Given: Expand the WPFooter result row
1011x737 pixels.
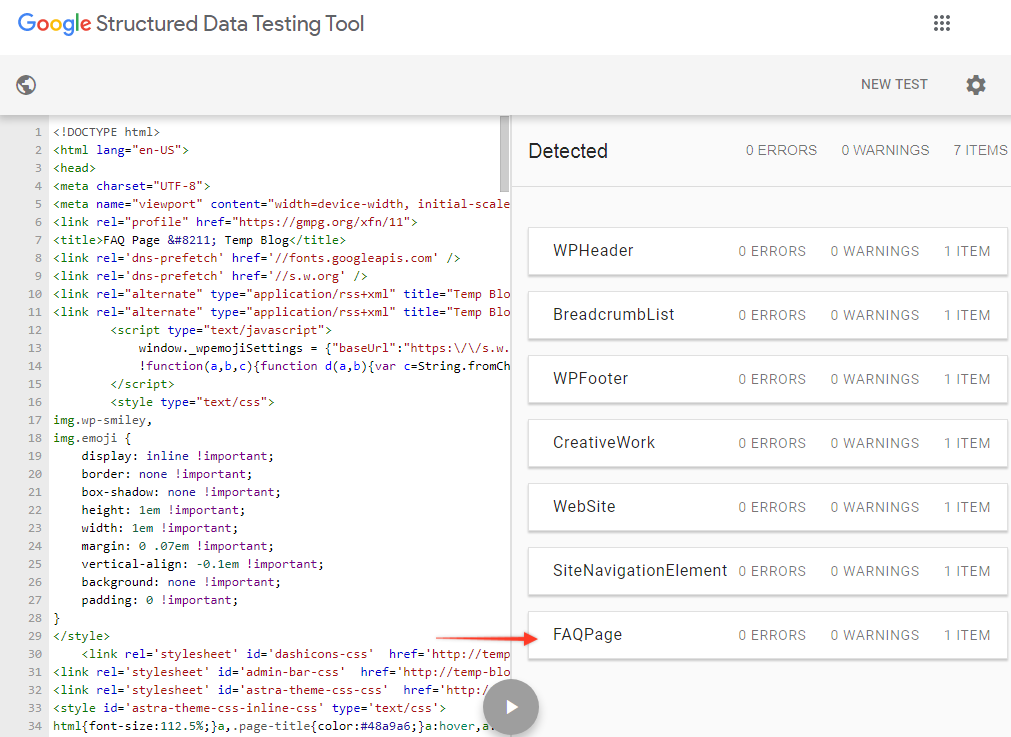Looking at the screenshot, I should click(x=767, y=379).
